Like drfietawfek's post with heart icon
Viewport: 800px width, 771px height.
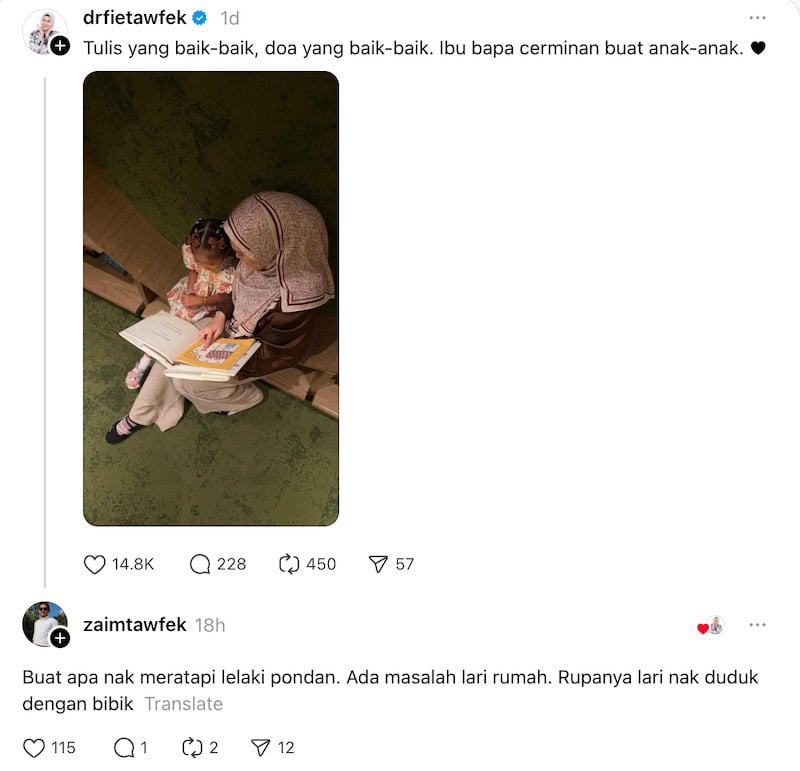coord(94,564)
